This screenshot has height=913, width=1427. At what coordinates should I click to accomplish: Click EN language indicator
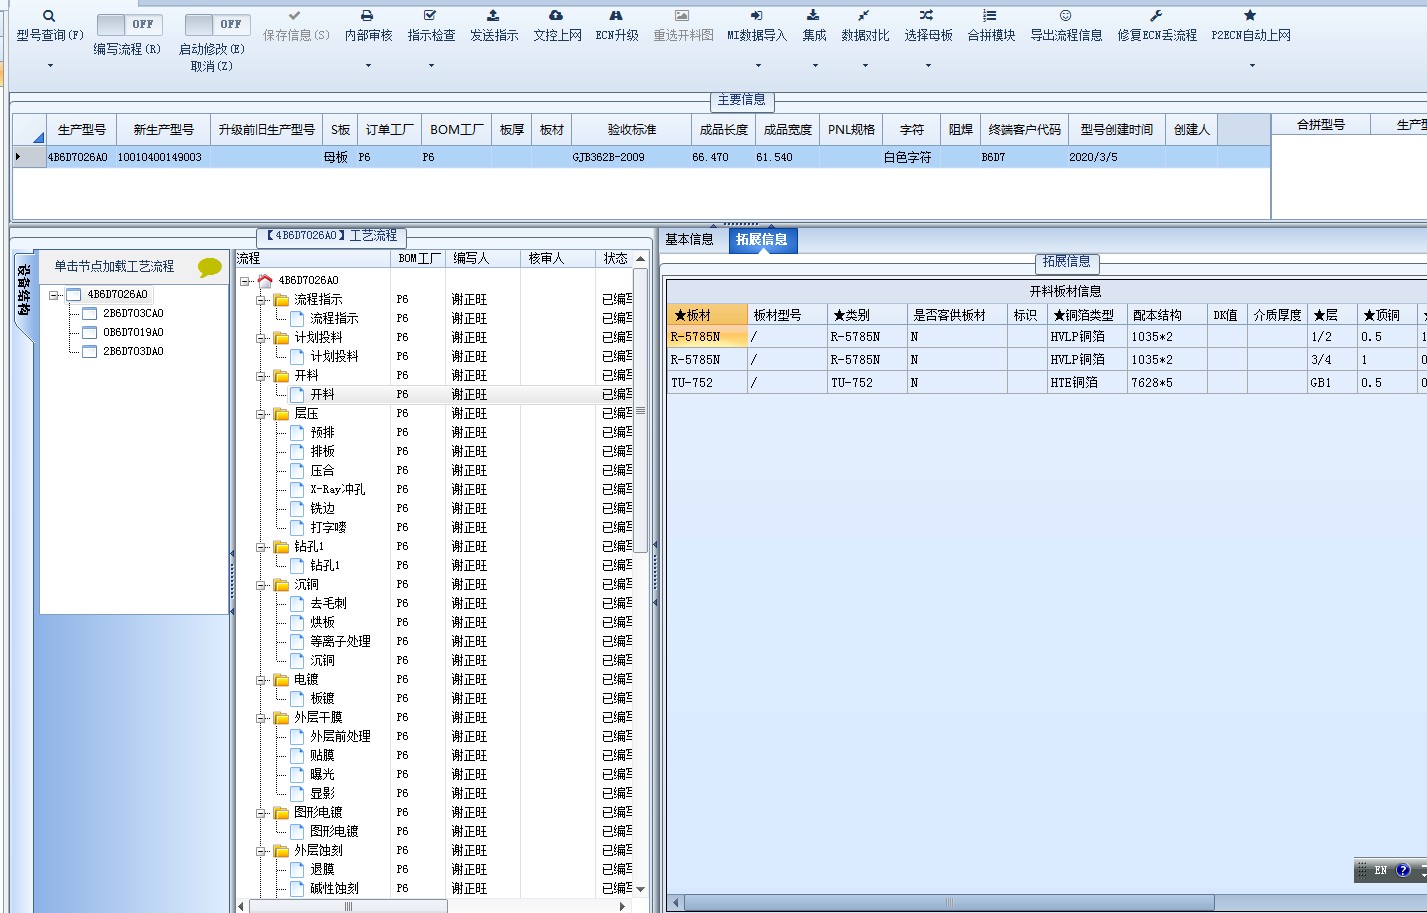tap(1381, 870)
